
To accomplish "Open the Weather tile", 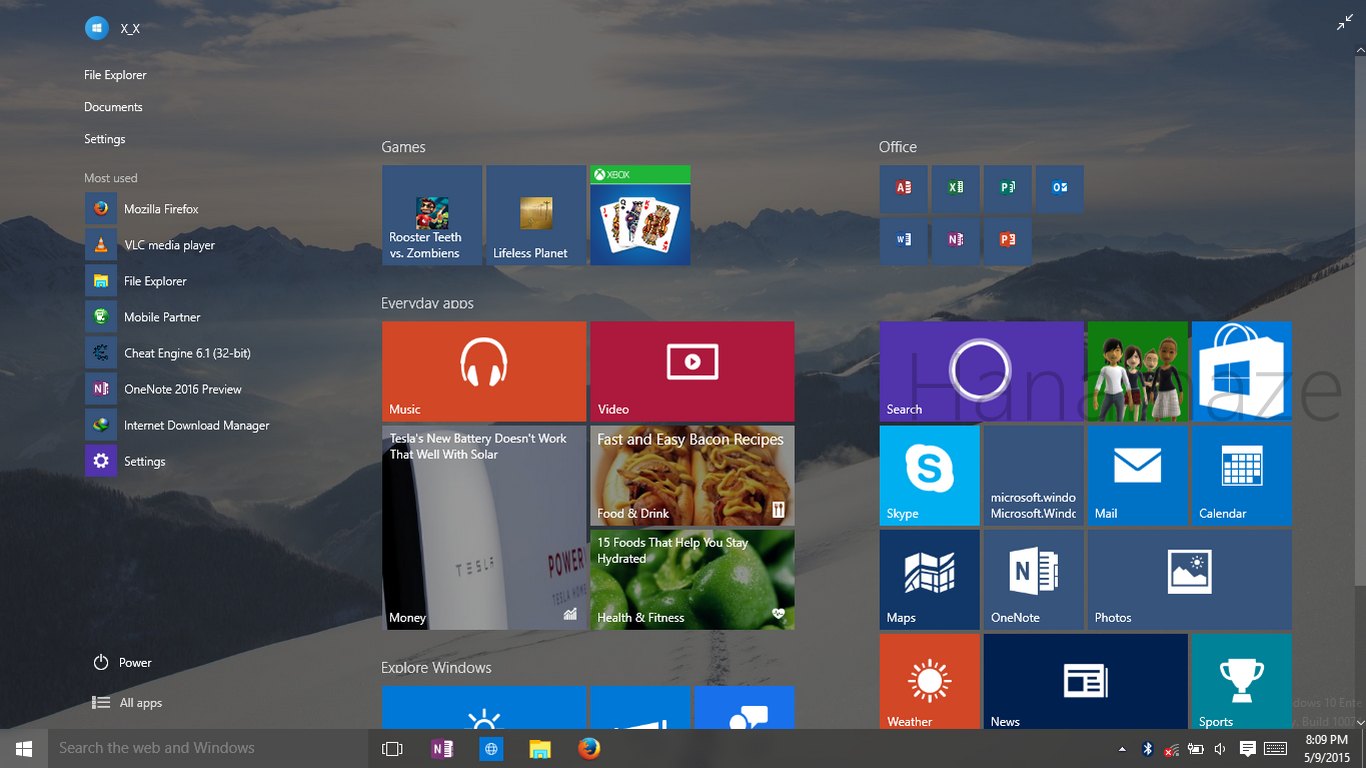I will click(x=929, y=681).
